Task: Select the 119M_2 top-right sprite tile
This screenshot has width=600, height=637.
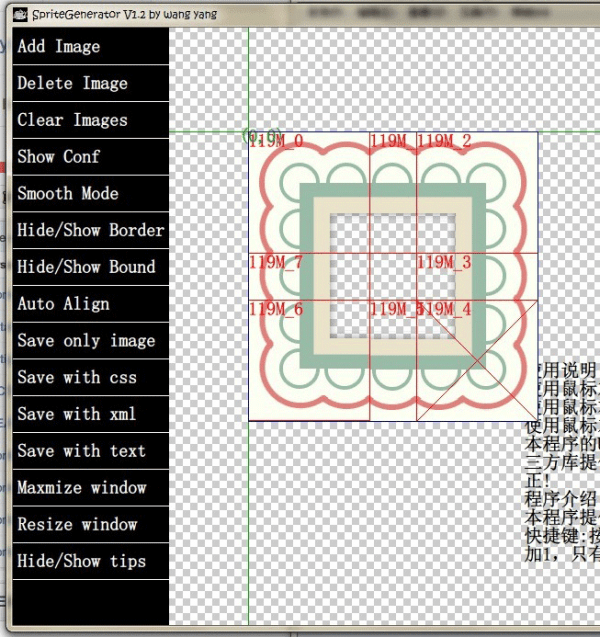Action: 477,192
